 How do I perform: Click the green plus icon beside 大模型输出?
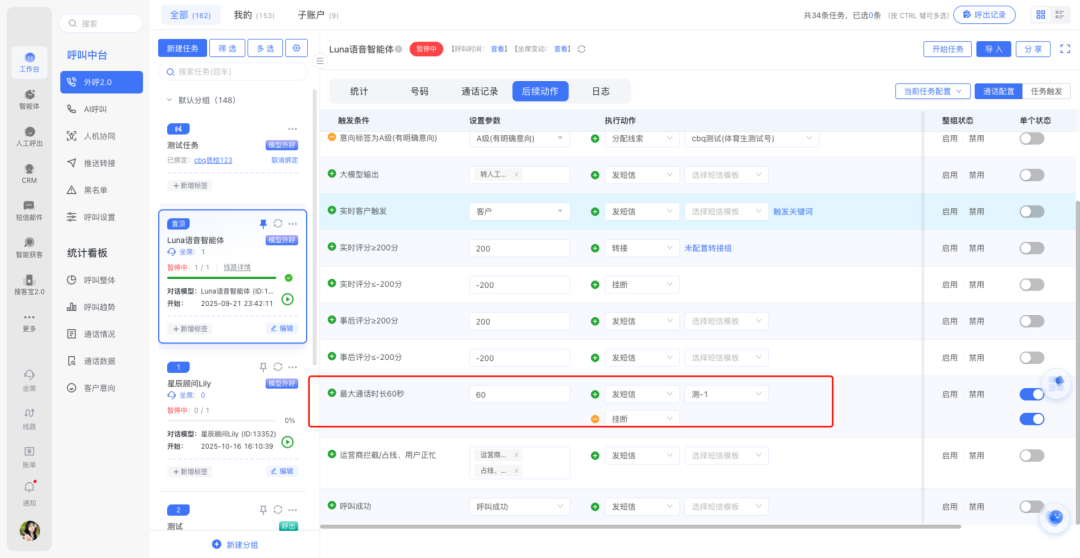pos(332,174)
